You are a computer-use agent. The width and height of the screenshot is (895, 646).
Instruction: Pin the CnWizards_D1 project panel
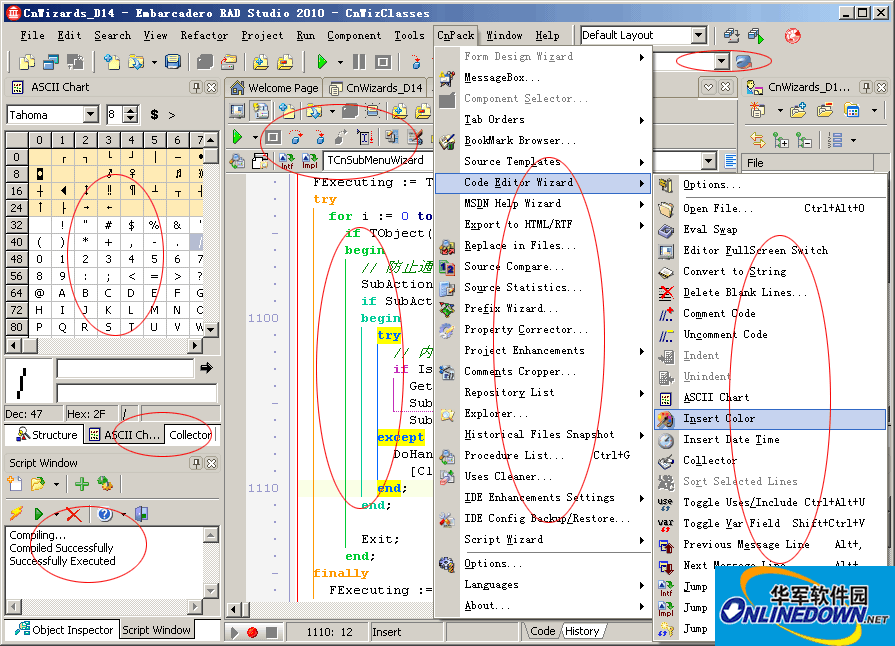pyautogui.click(x=866, y=87)
